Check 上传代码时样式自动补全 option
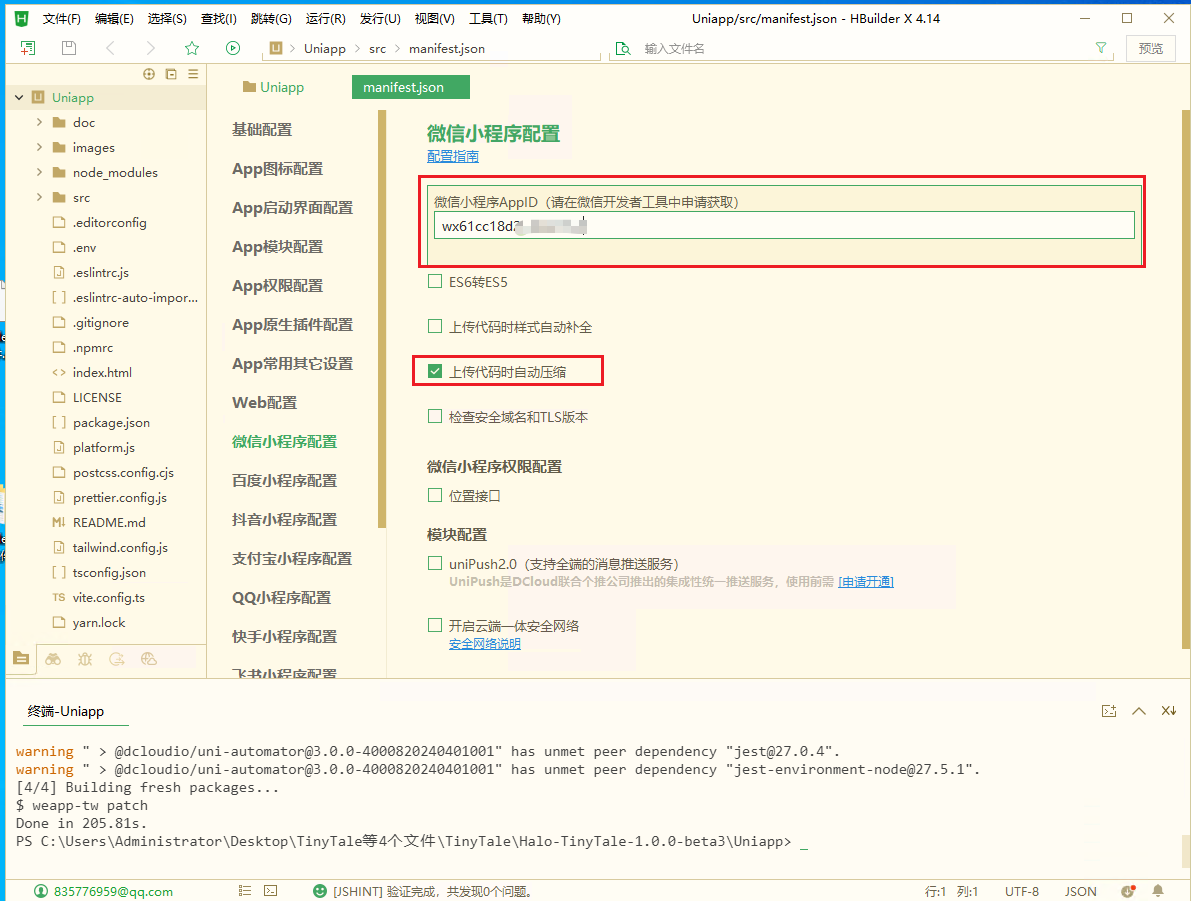The image size is (1191, 901). (x=435, y=327)
